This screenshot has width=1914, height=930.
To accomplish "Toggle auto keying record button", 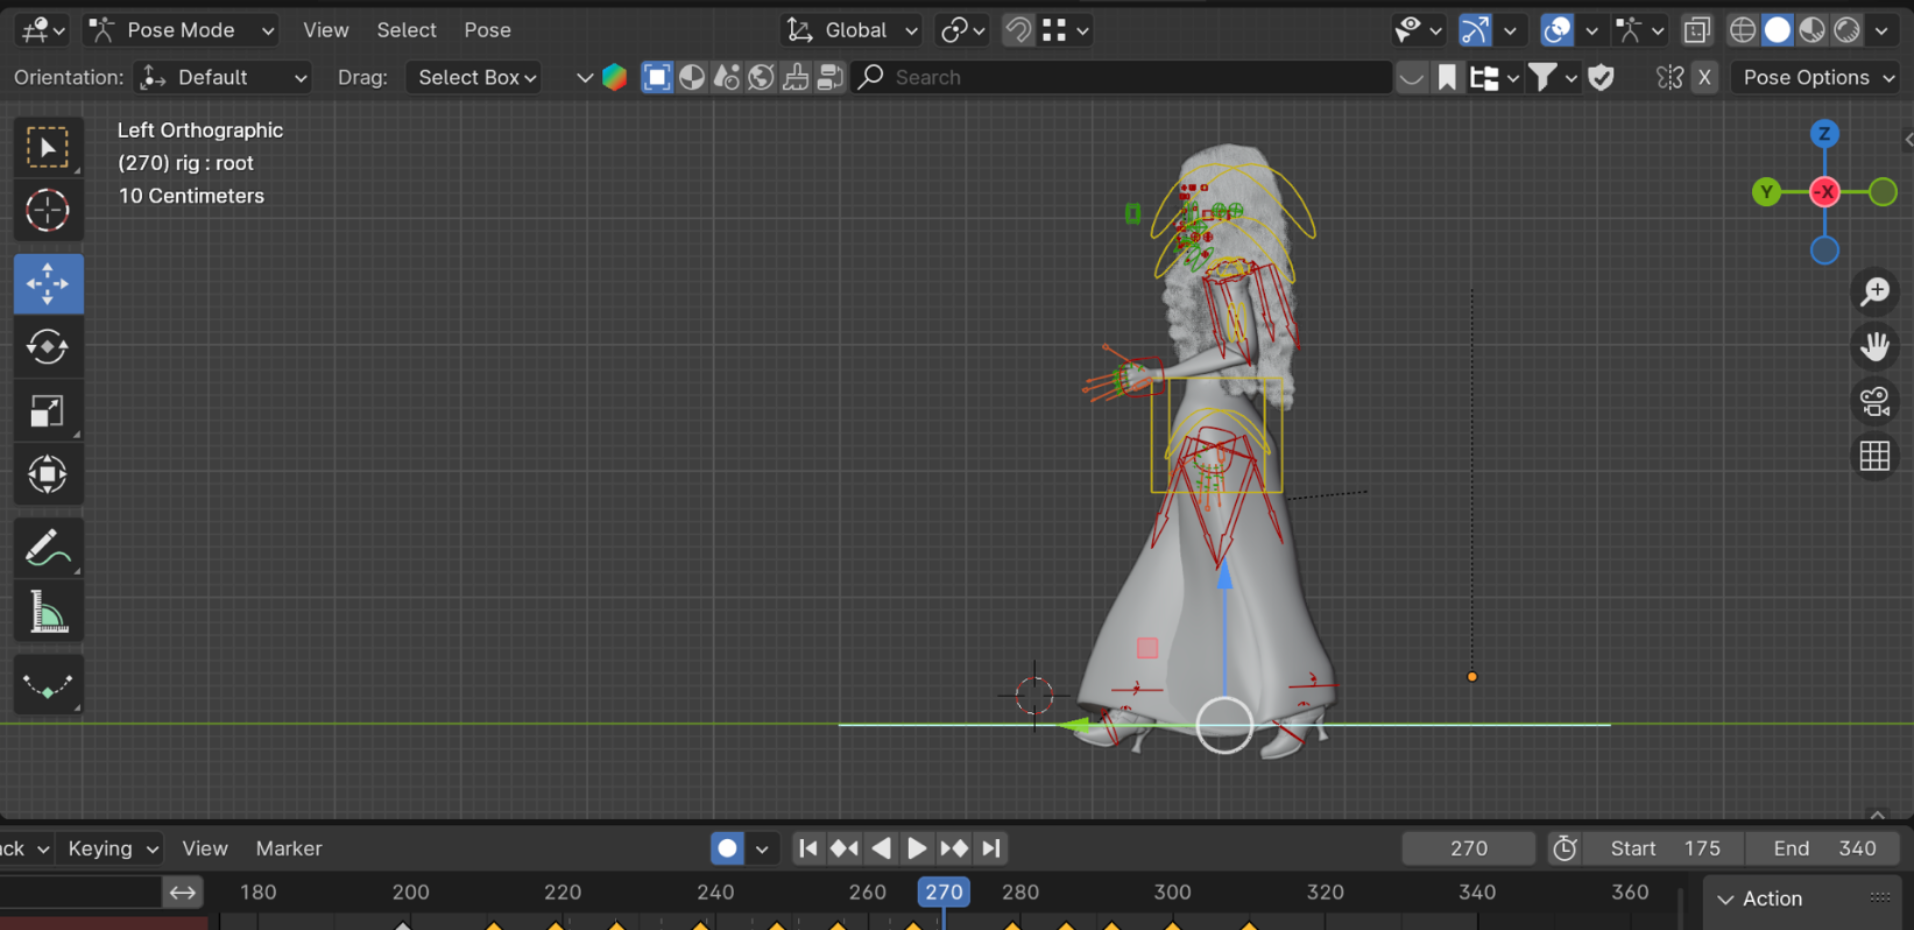I will pos(727,848).
